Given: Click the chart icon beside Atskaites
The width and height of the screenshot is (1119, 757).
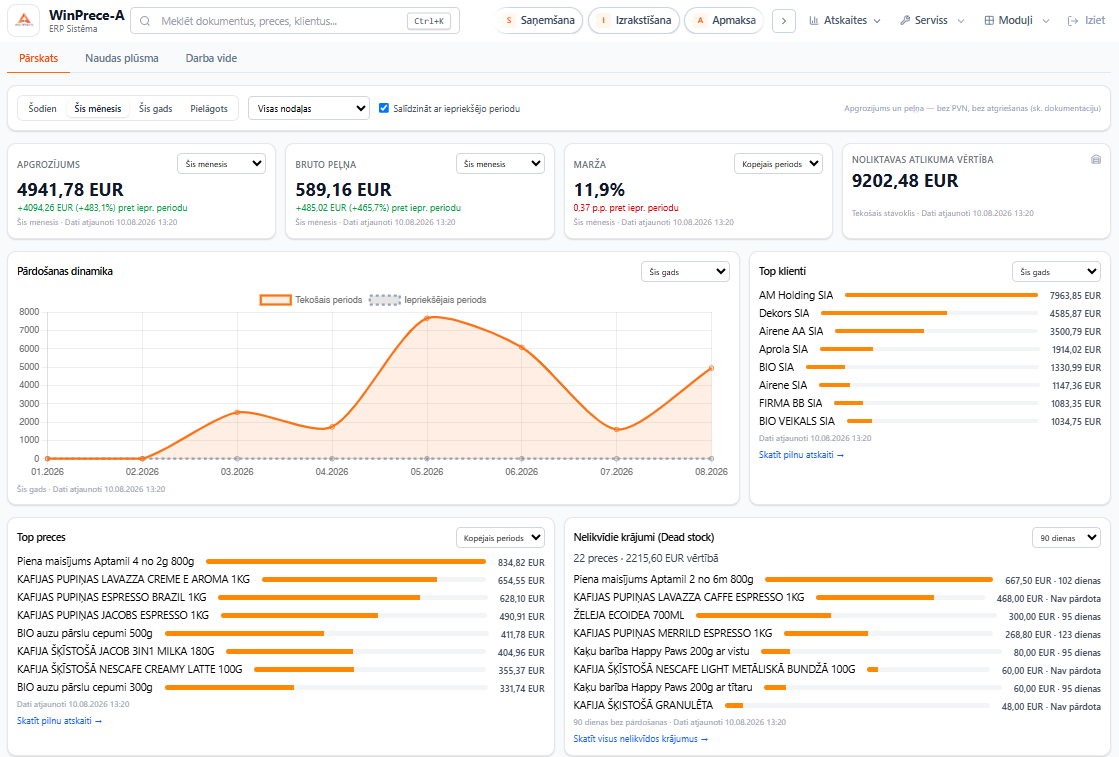Looking at the screenshot, I should (814, 21).
